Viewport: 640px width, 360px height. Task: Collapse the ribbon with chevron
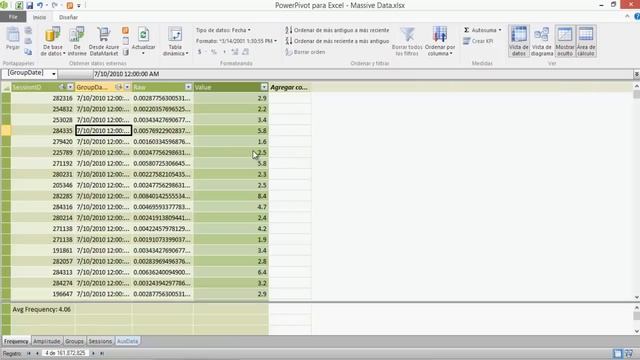point(627,17)
